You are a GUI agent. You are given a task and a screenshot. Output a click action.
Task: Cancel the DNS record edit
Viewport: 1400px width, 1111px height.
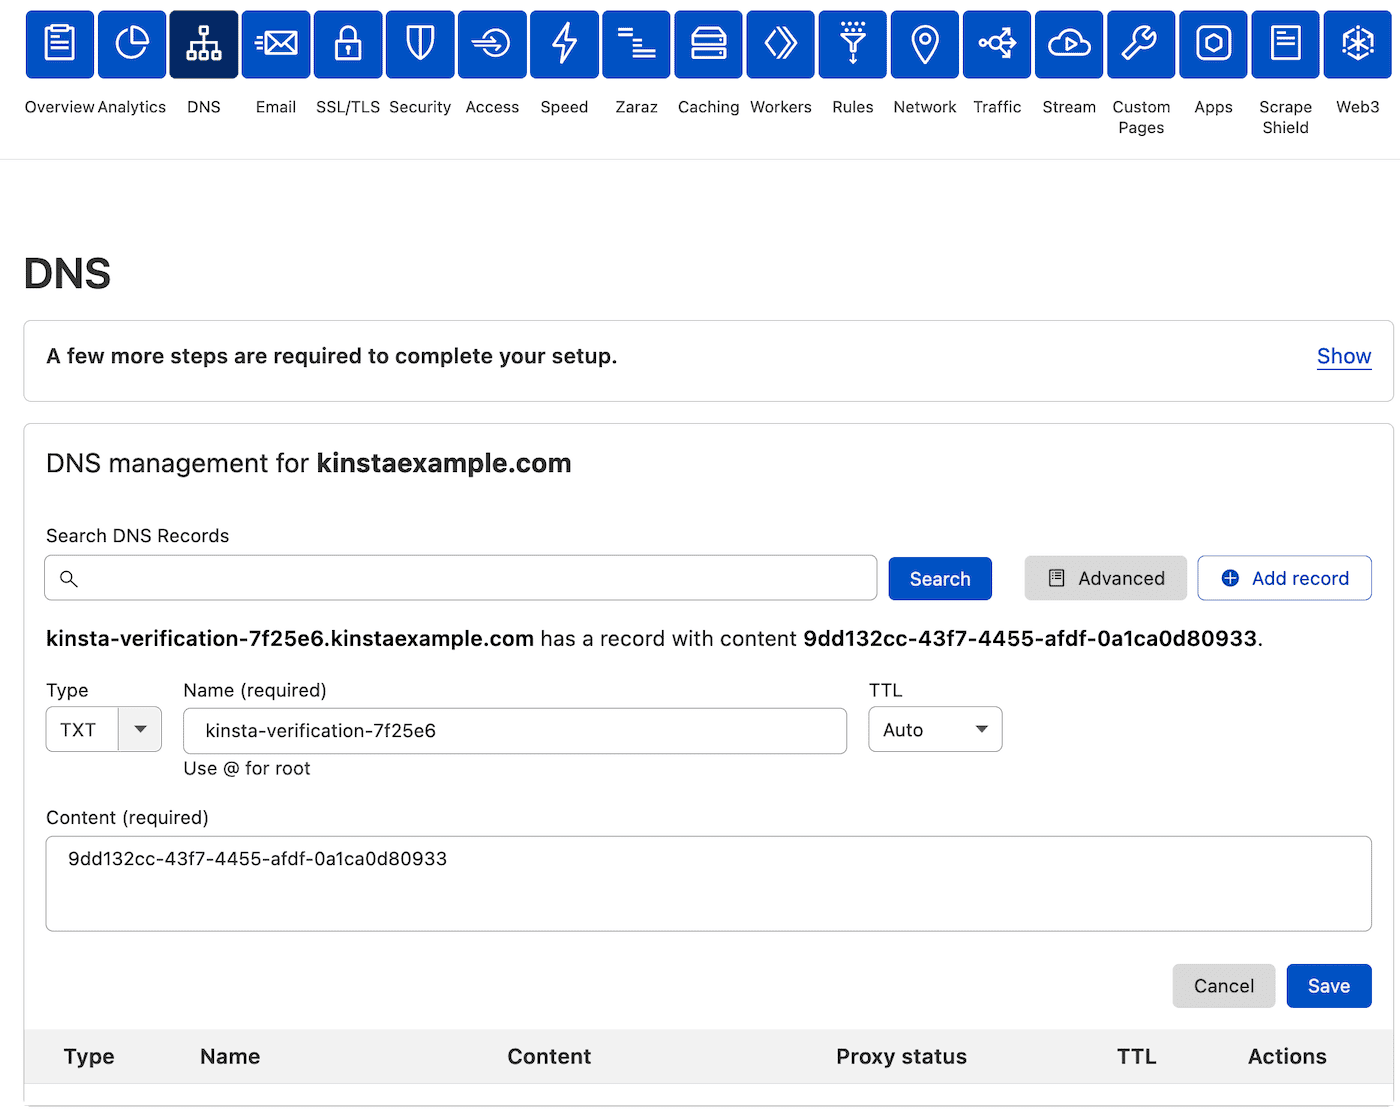(1224, 985)
